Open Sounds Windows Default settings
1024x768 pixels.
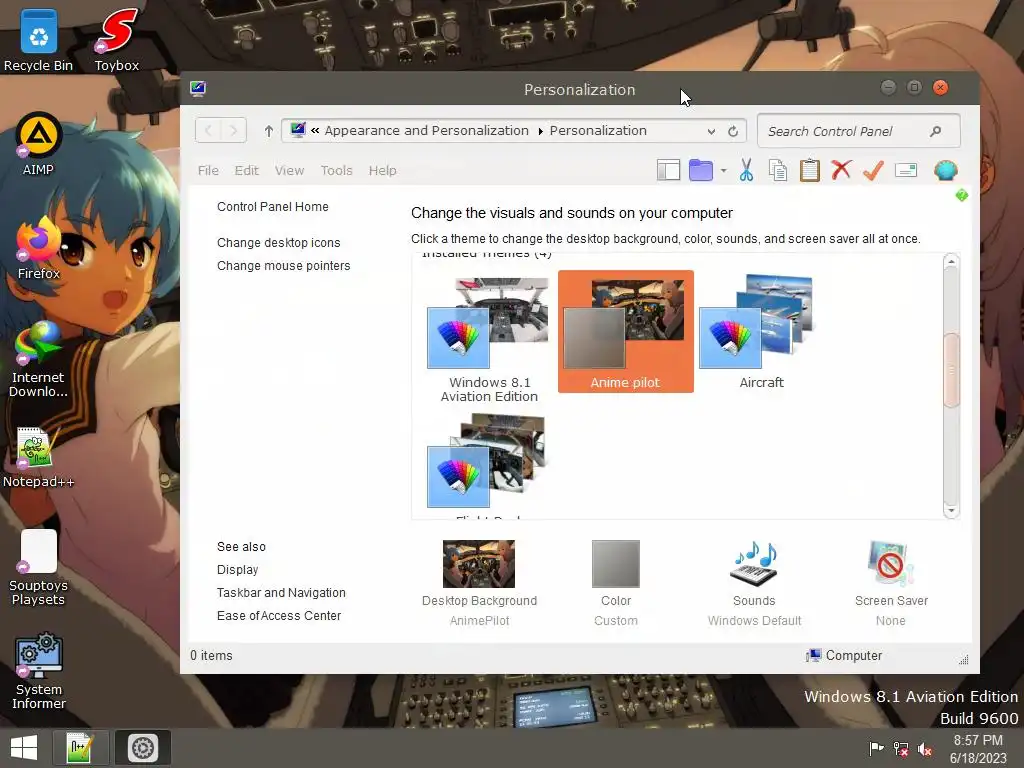[x=754, y=583]
